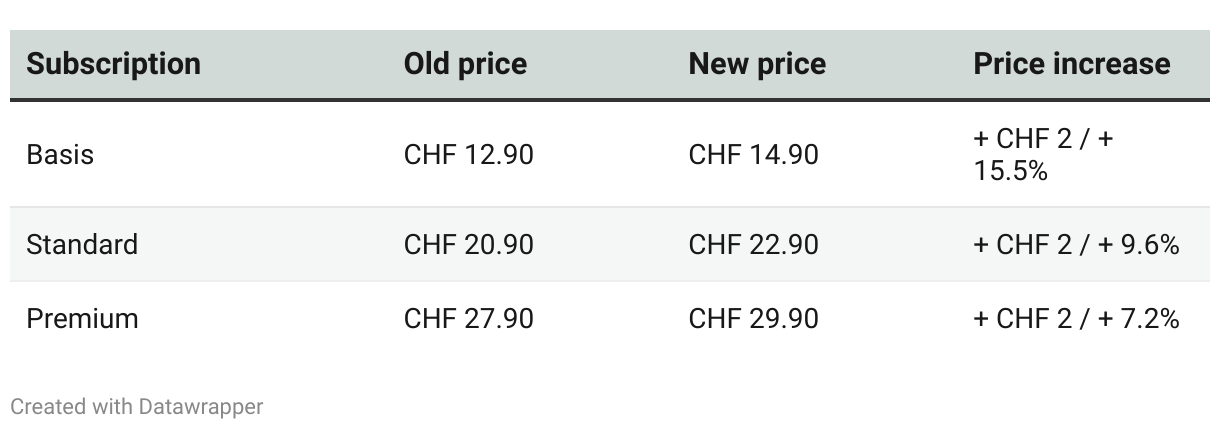Click the 9.6% price increase cell
Image resolution: width=1220 pixels, height=430 pixels.
coord(1076,244)
